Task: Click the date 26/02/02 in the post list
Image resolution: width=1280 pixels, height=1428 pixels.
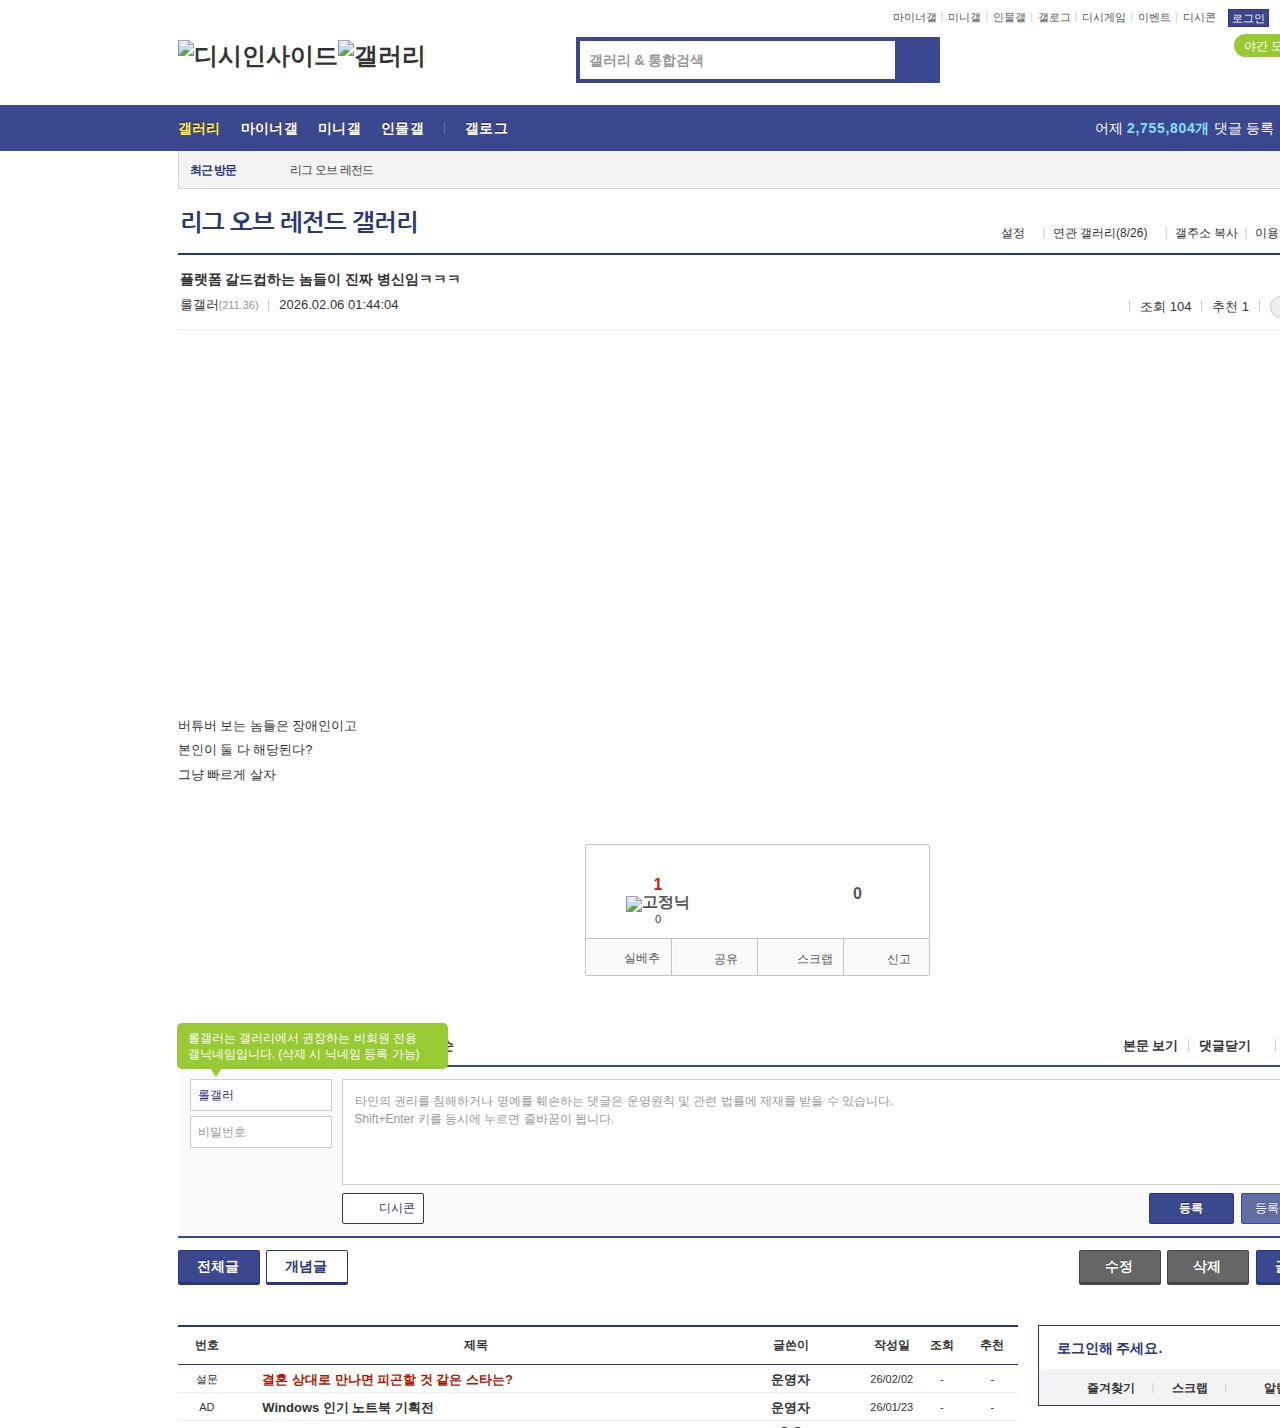Action: coord(891,1380)
